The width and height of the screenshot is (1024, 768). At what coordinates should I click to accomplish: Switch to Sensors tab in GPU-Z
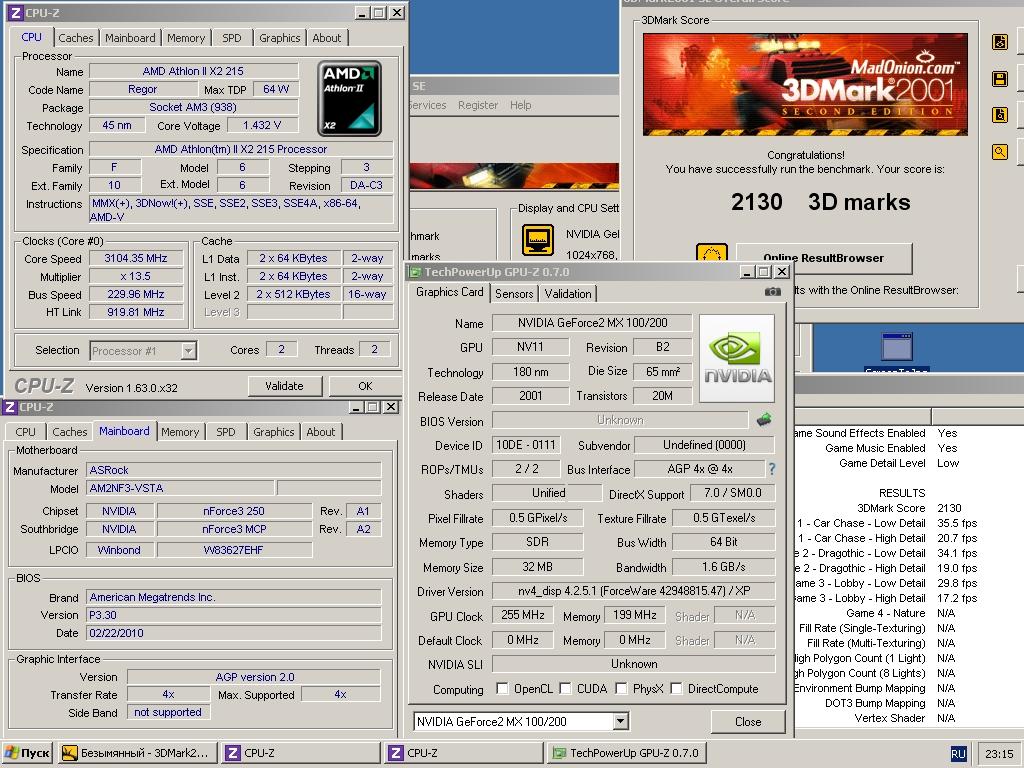tap(514, 294)
